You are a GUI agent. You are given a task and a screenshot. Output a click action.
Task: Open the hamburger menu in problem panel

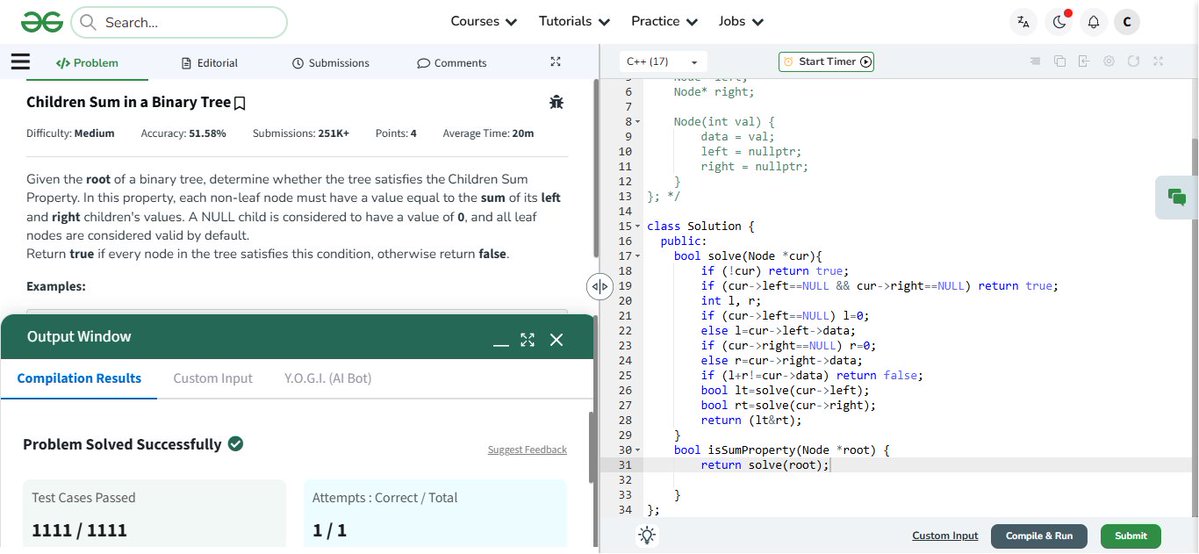point(21,62)
